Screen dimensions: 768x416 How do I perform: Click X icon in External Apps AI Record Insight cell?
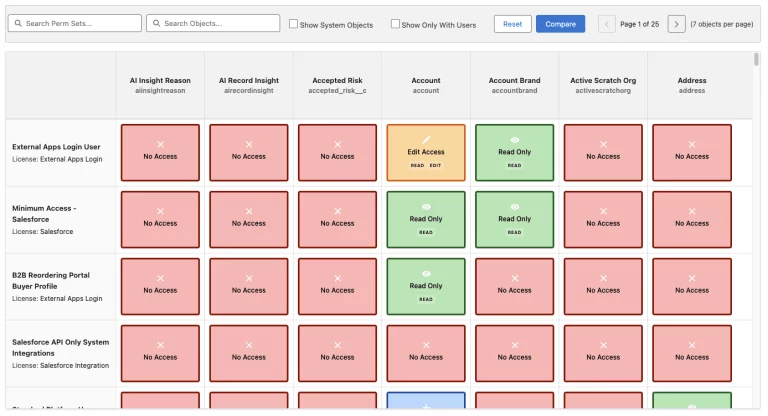tap(249, 145)
